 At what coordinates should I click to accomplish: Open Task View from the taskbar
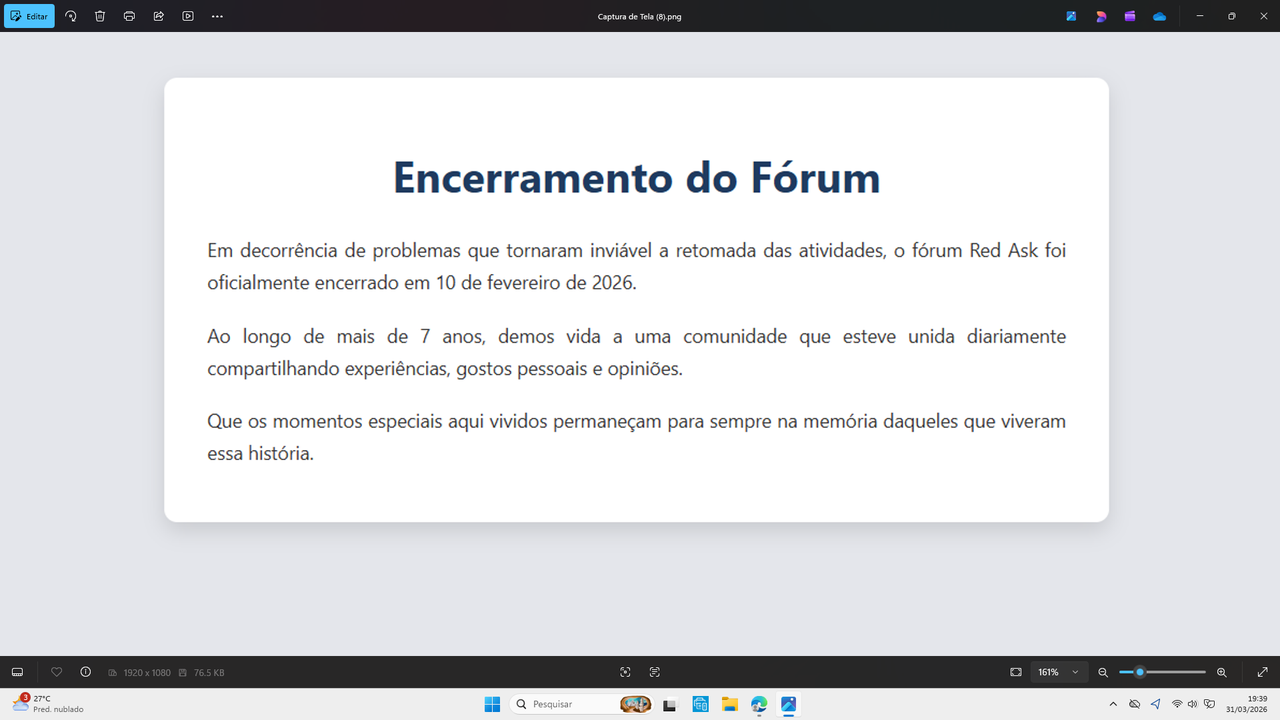coord(670,704)
